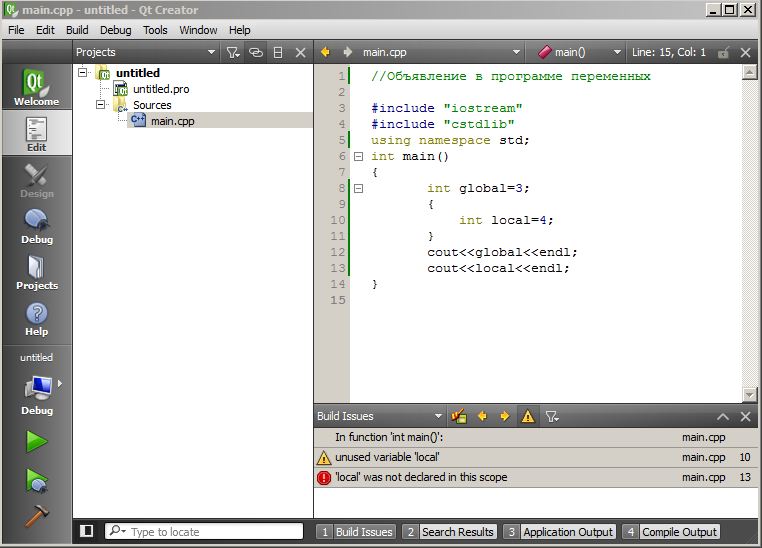
Task: Show the Build Issues output tab
Action: (x=356, y=532)
